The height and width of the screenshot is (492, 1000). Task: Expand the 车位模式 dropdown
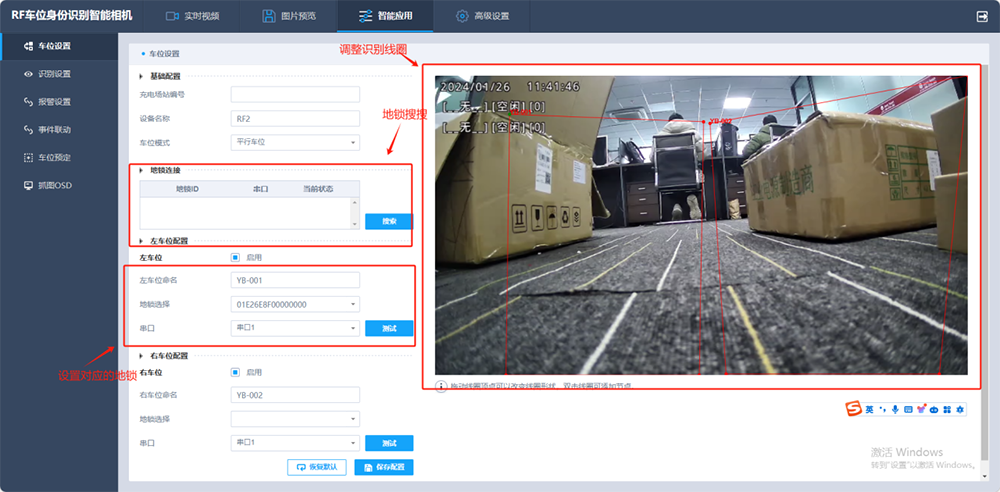[x=295, y=142]
